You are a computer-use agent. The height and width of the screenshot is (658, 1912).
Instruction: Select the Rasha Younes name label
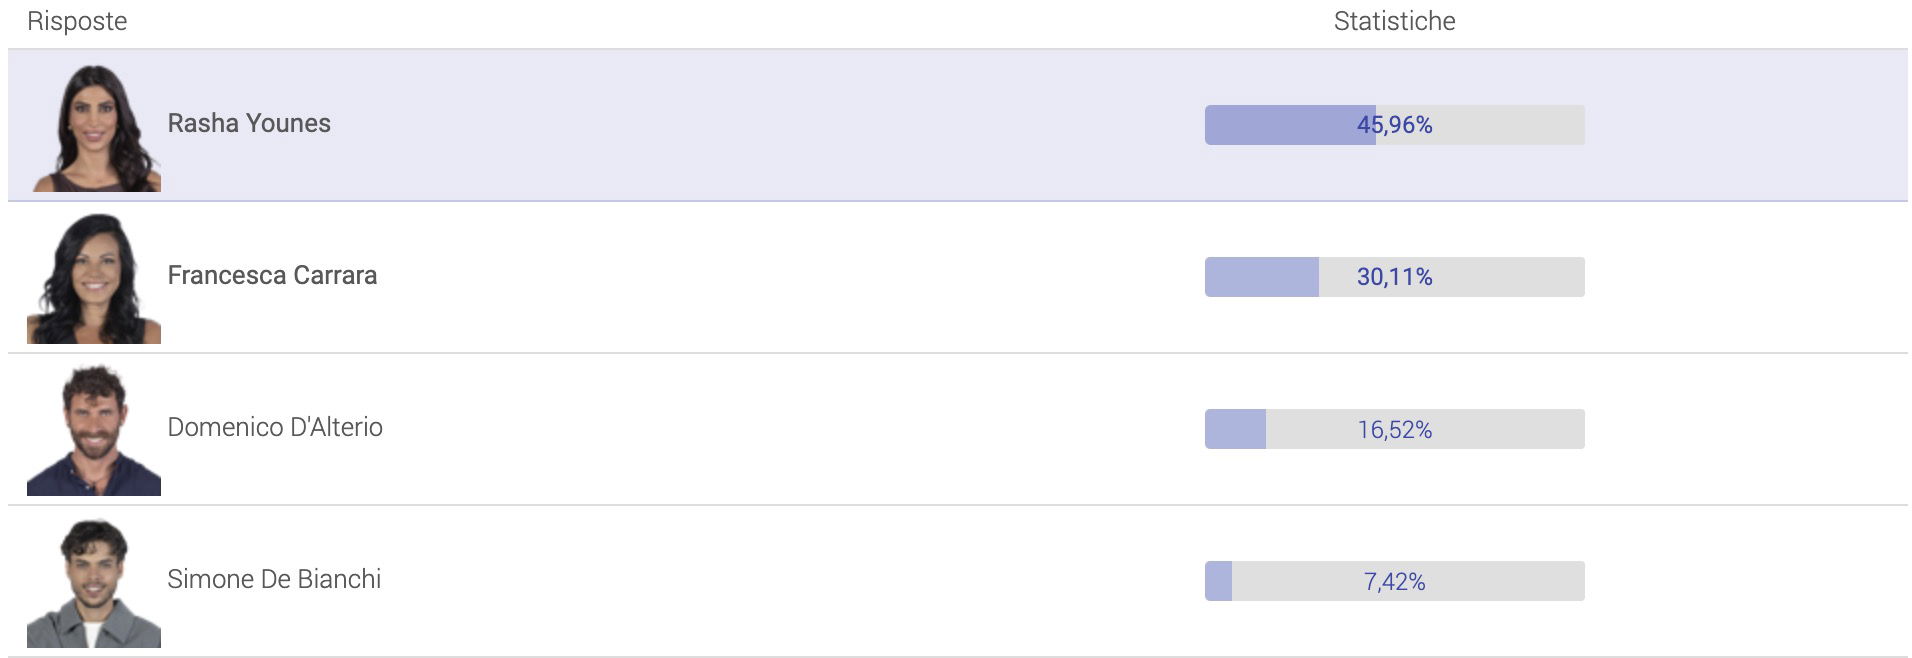point(249,123)
